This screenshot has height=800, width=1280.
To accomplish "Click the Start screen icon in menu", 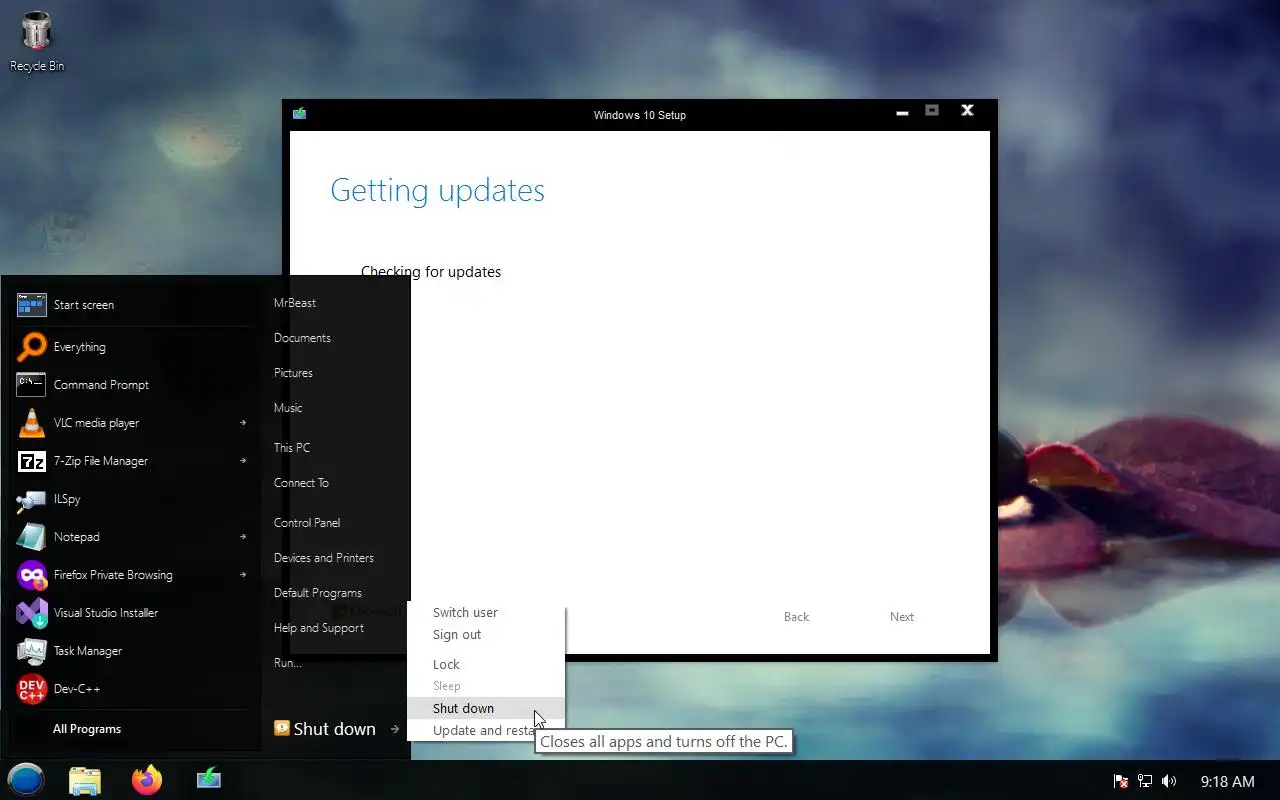I will point(32,305).
